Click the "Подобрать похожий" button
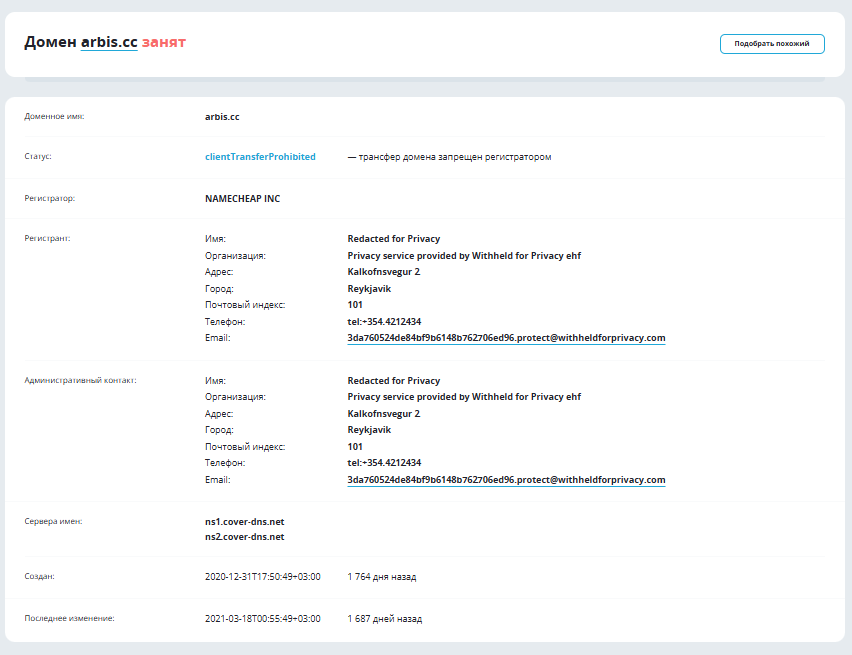 tap(771, 44)
